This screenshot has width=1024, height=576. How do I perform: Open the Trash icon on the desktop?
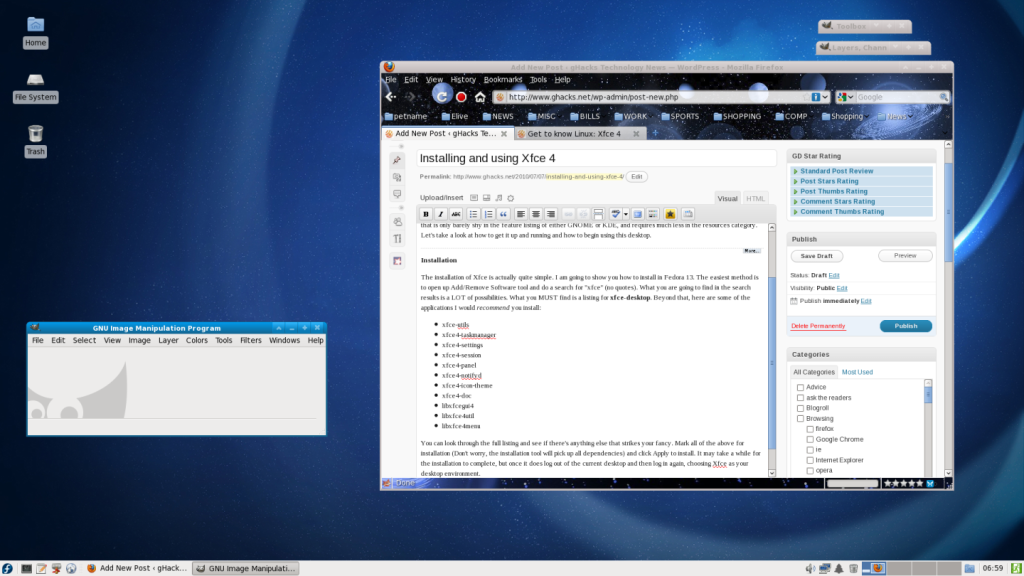click(x=35, y=134)
